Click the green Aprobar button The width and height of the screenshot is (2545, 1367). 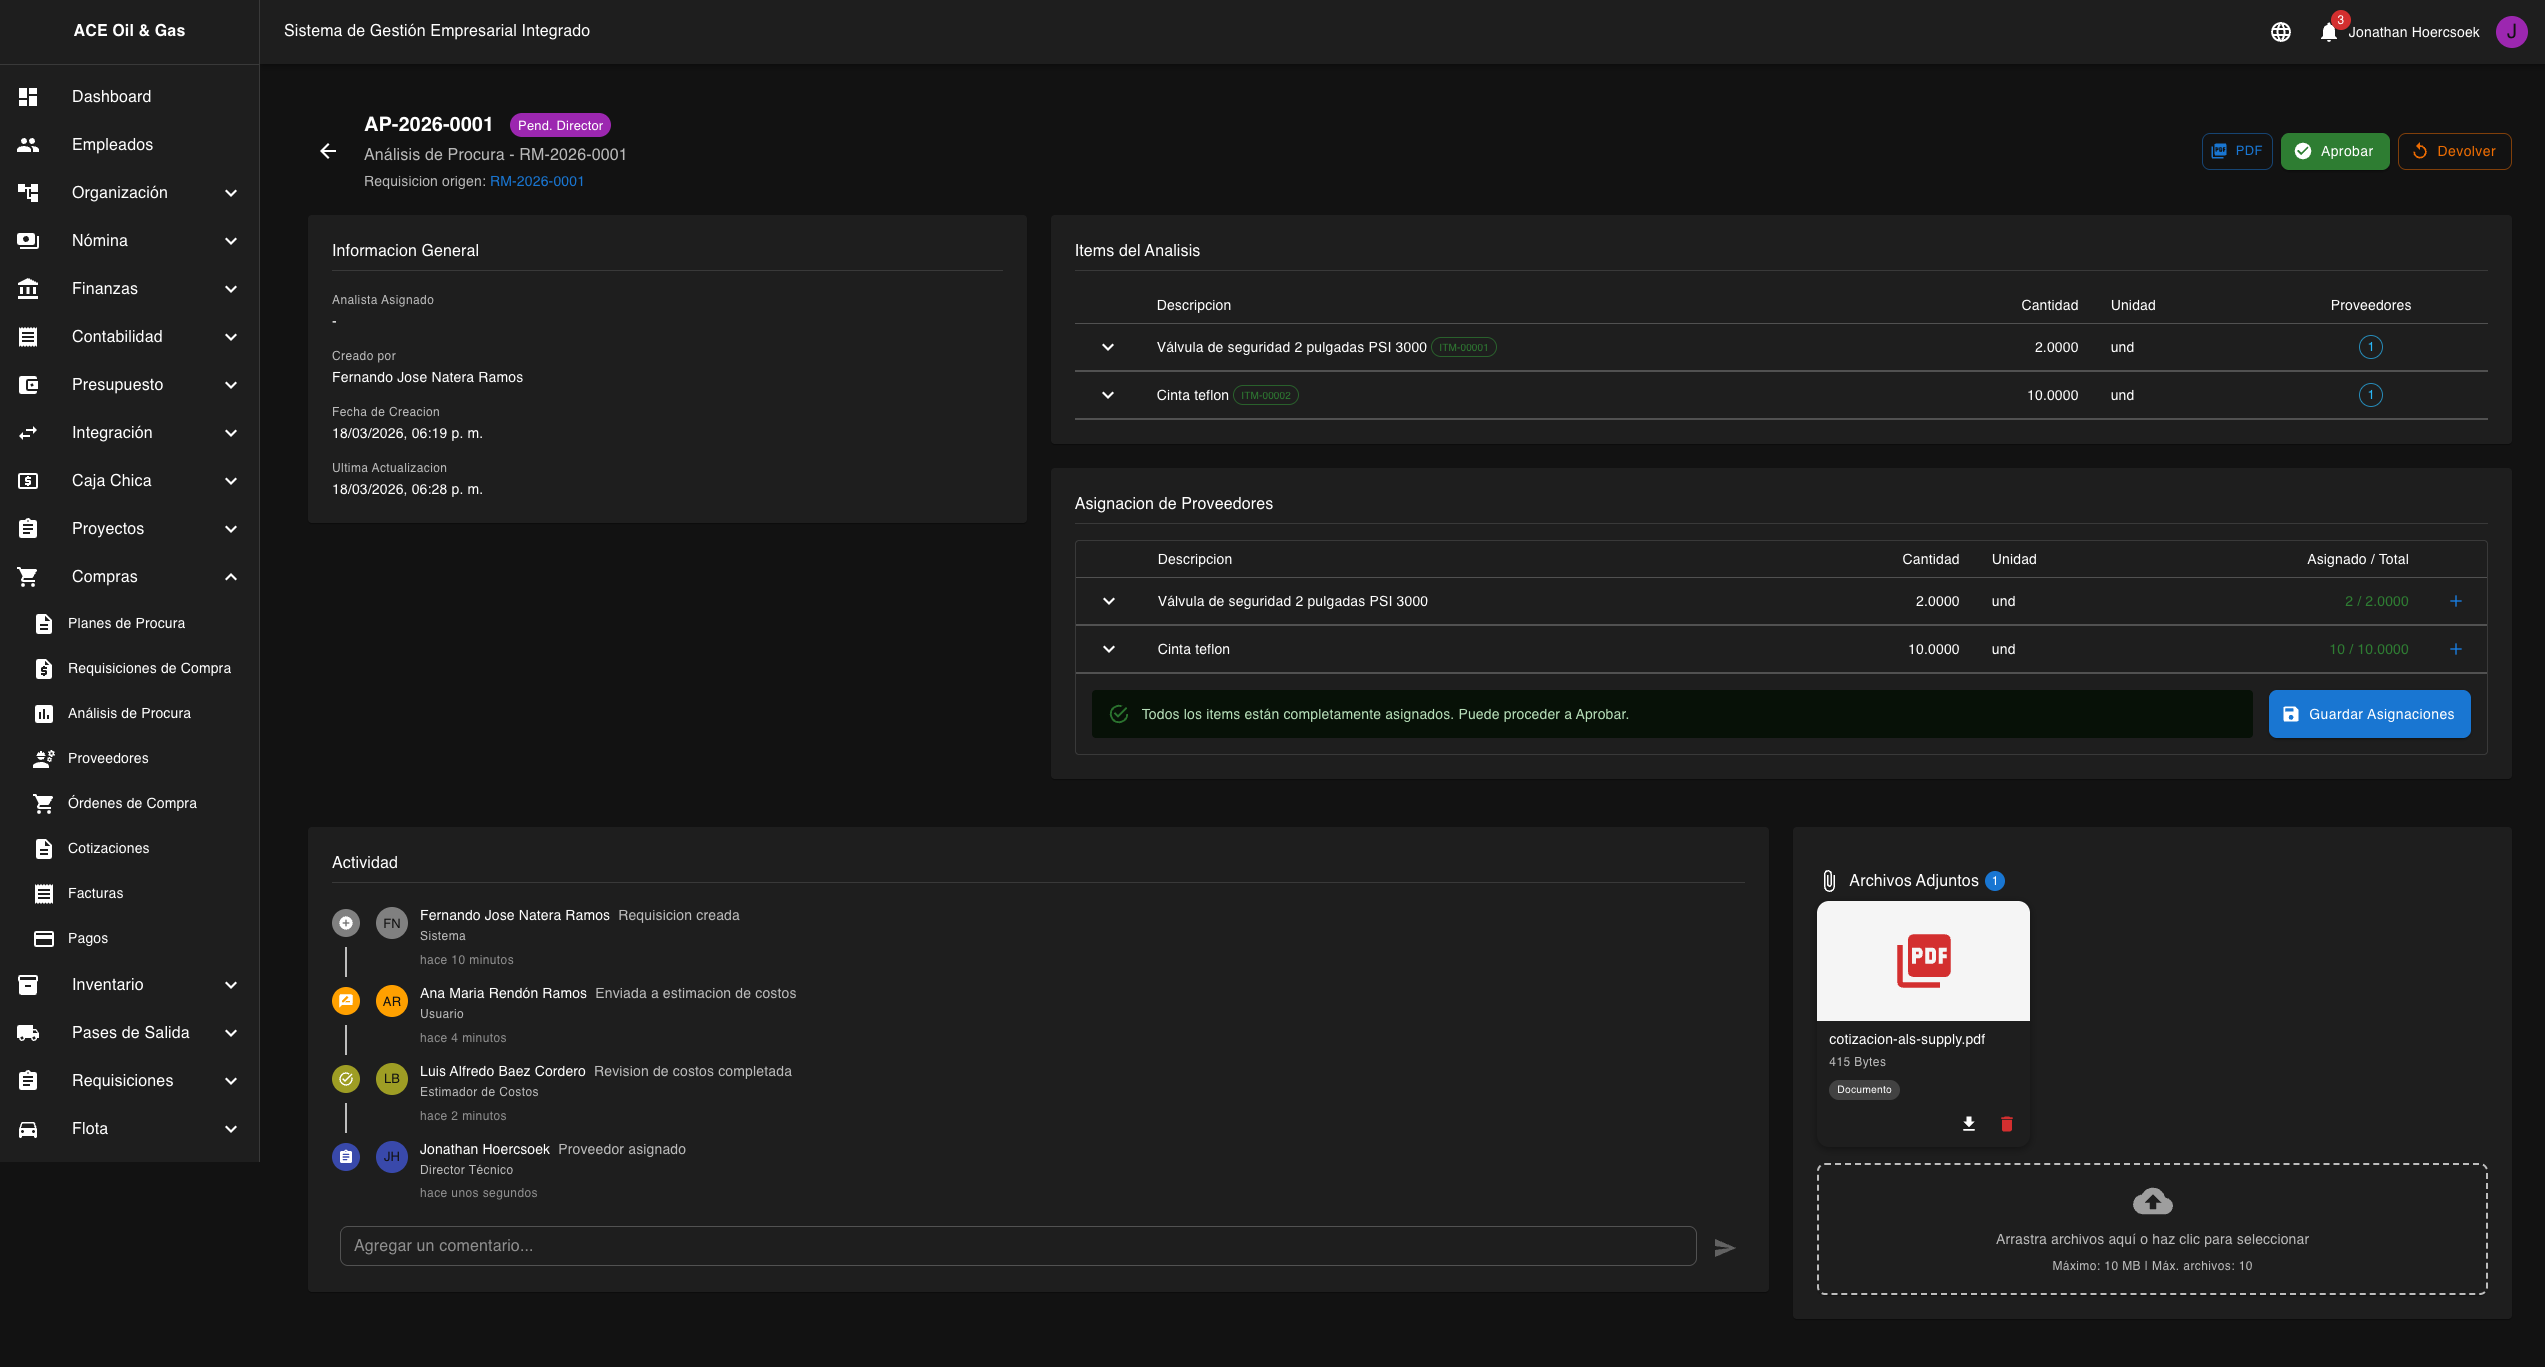click(x=2334, y=151)
